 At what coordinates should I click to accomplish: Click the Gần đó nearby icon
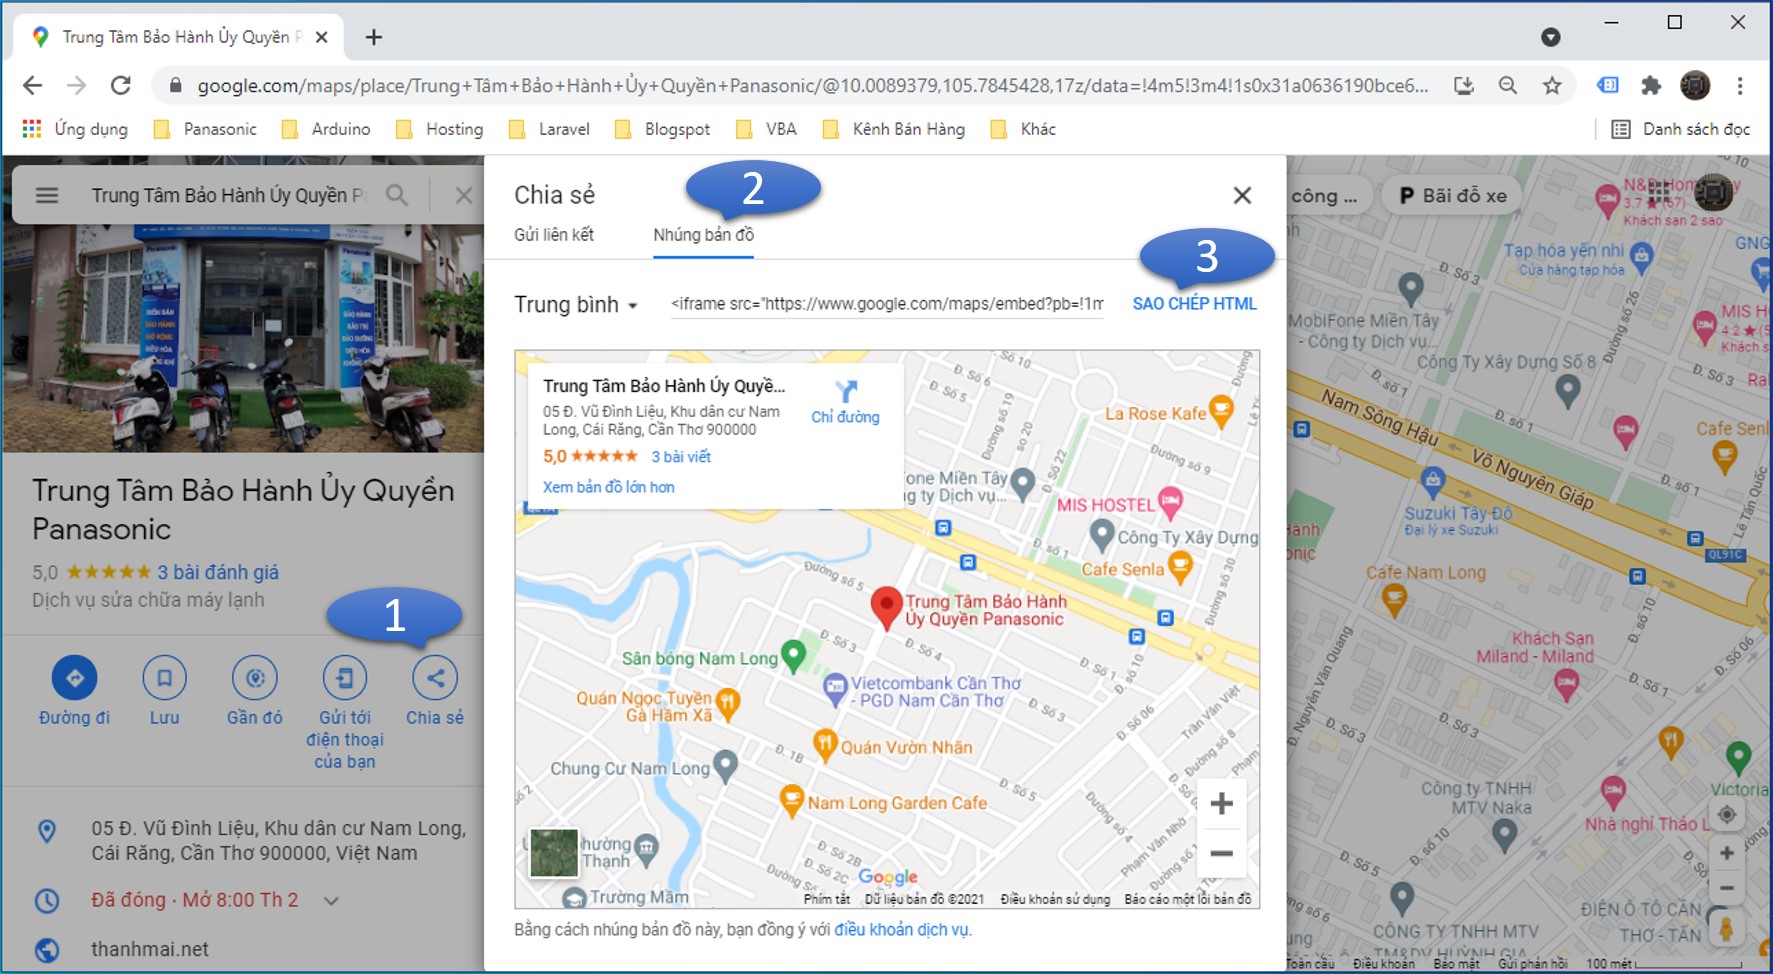coord(255,678)
